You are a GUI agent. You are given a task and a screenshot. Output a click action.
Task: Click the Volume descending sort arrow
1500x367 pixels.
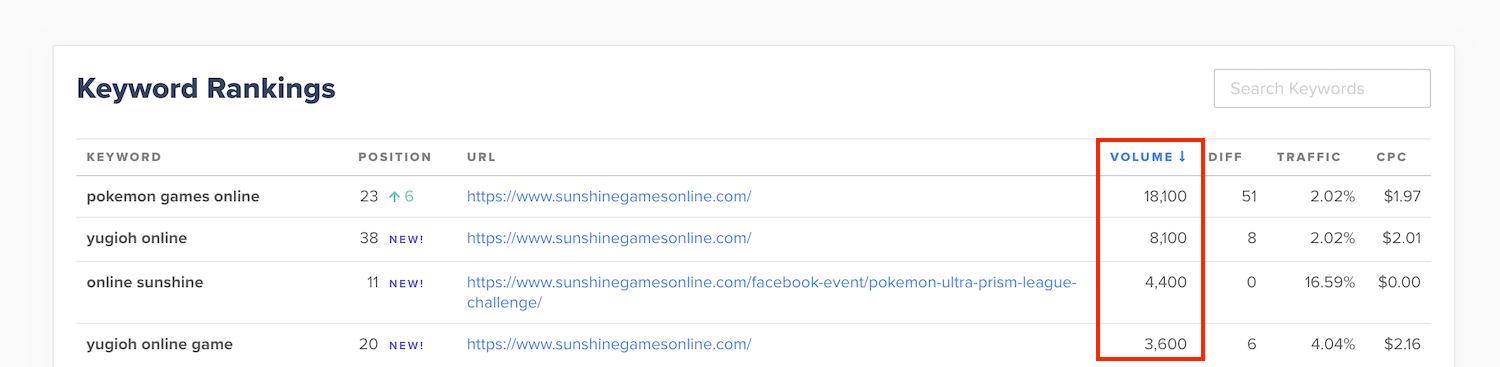coord(1182,157)
